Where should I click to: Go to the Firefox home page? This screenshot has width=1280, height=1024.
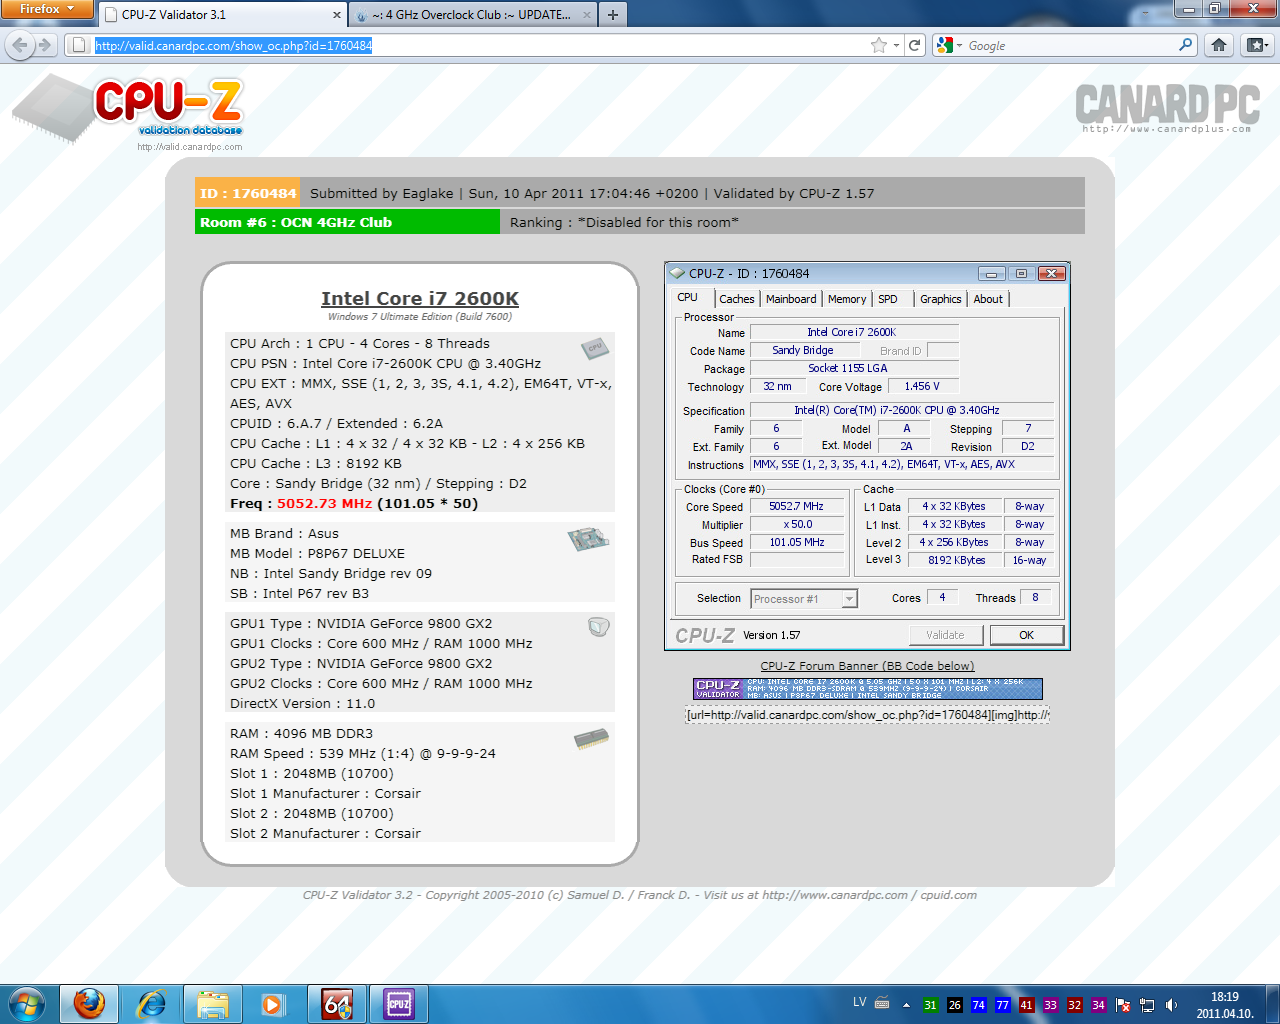pyautogui.click(x=1219, y=45)
